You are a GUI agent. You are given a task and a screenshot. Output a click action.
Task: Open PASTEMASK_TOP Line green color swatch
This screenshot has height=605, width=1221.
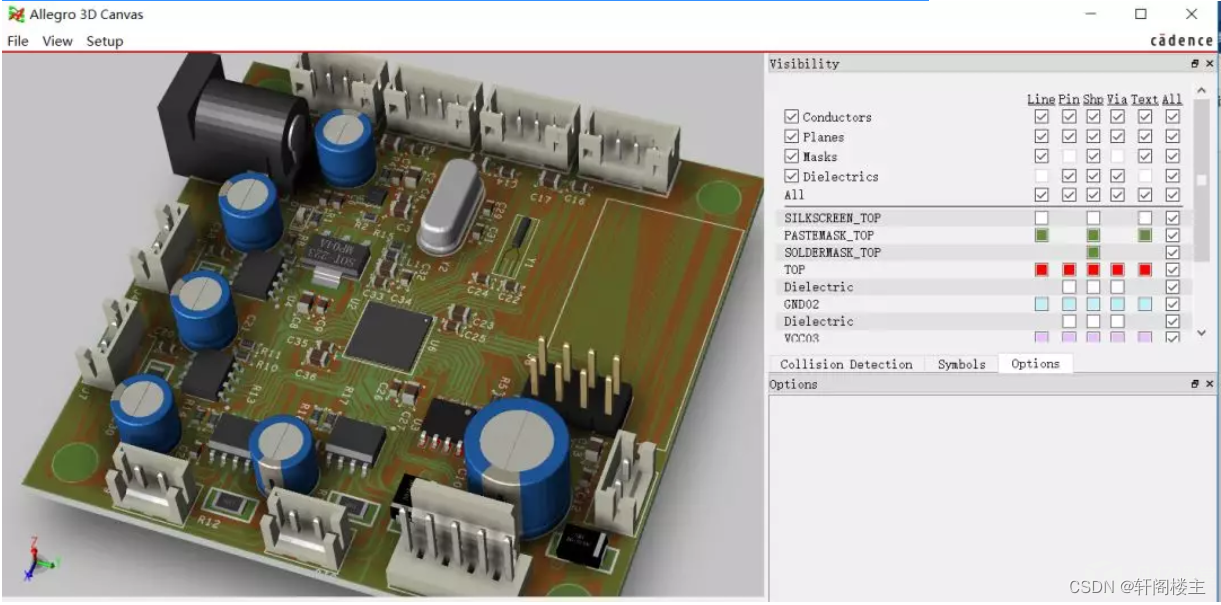1042,235
